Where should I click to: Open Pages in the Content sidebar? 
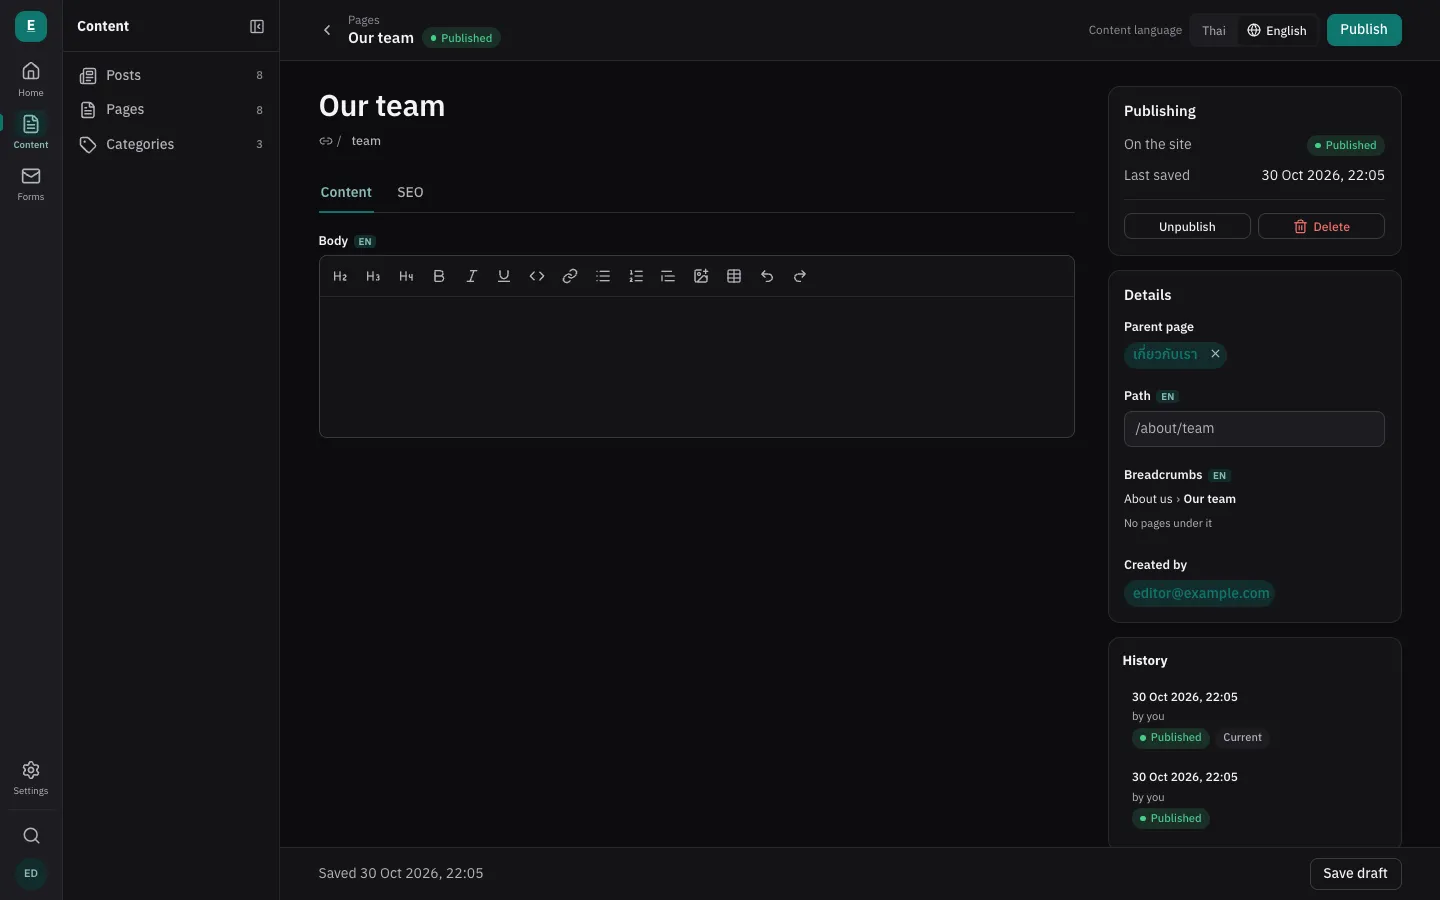click(x=171, y=109)
